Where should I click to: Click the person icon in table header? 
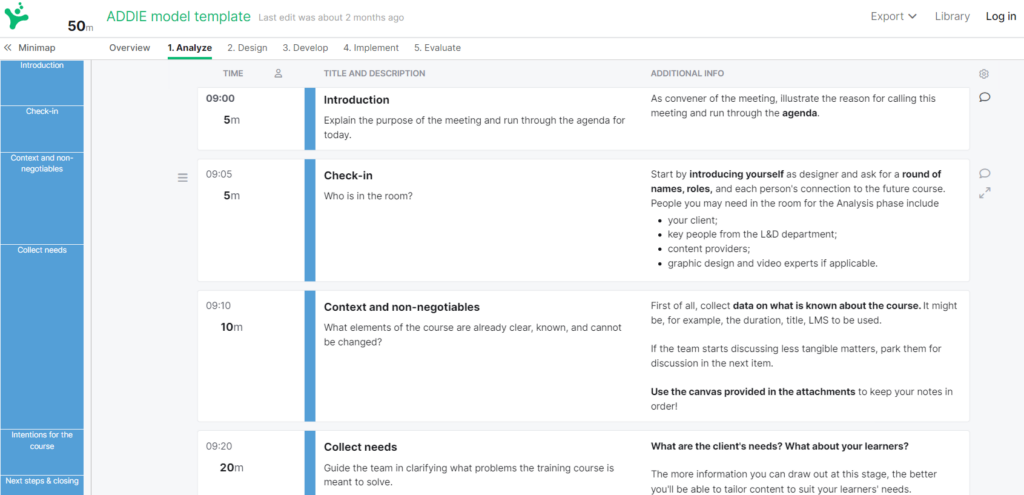(x=278, y=74)
